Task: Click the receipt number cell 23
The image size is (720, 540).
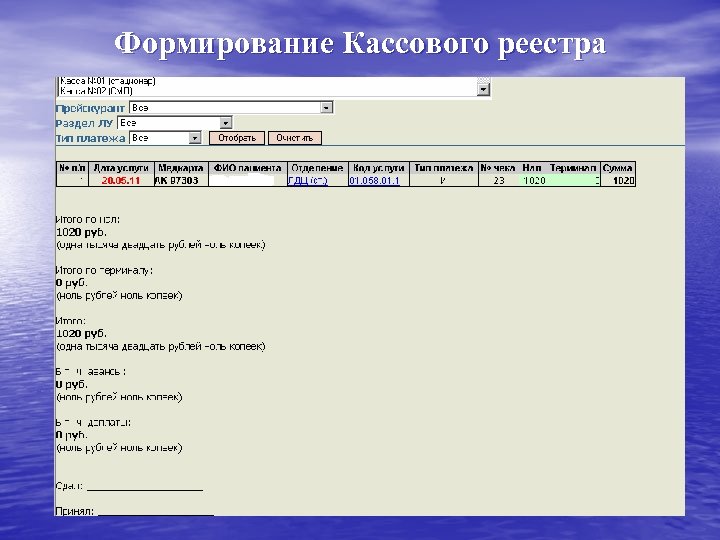Action: 499,180
